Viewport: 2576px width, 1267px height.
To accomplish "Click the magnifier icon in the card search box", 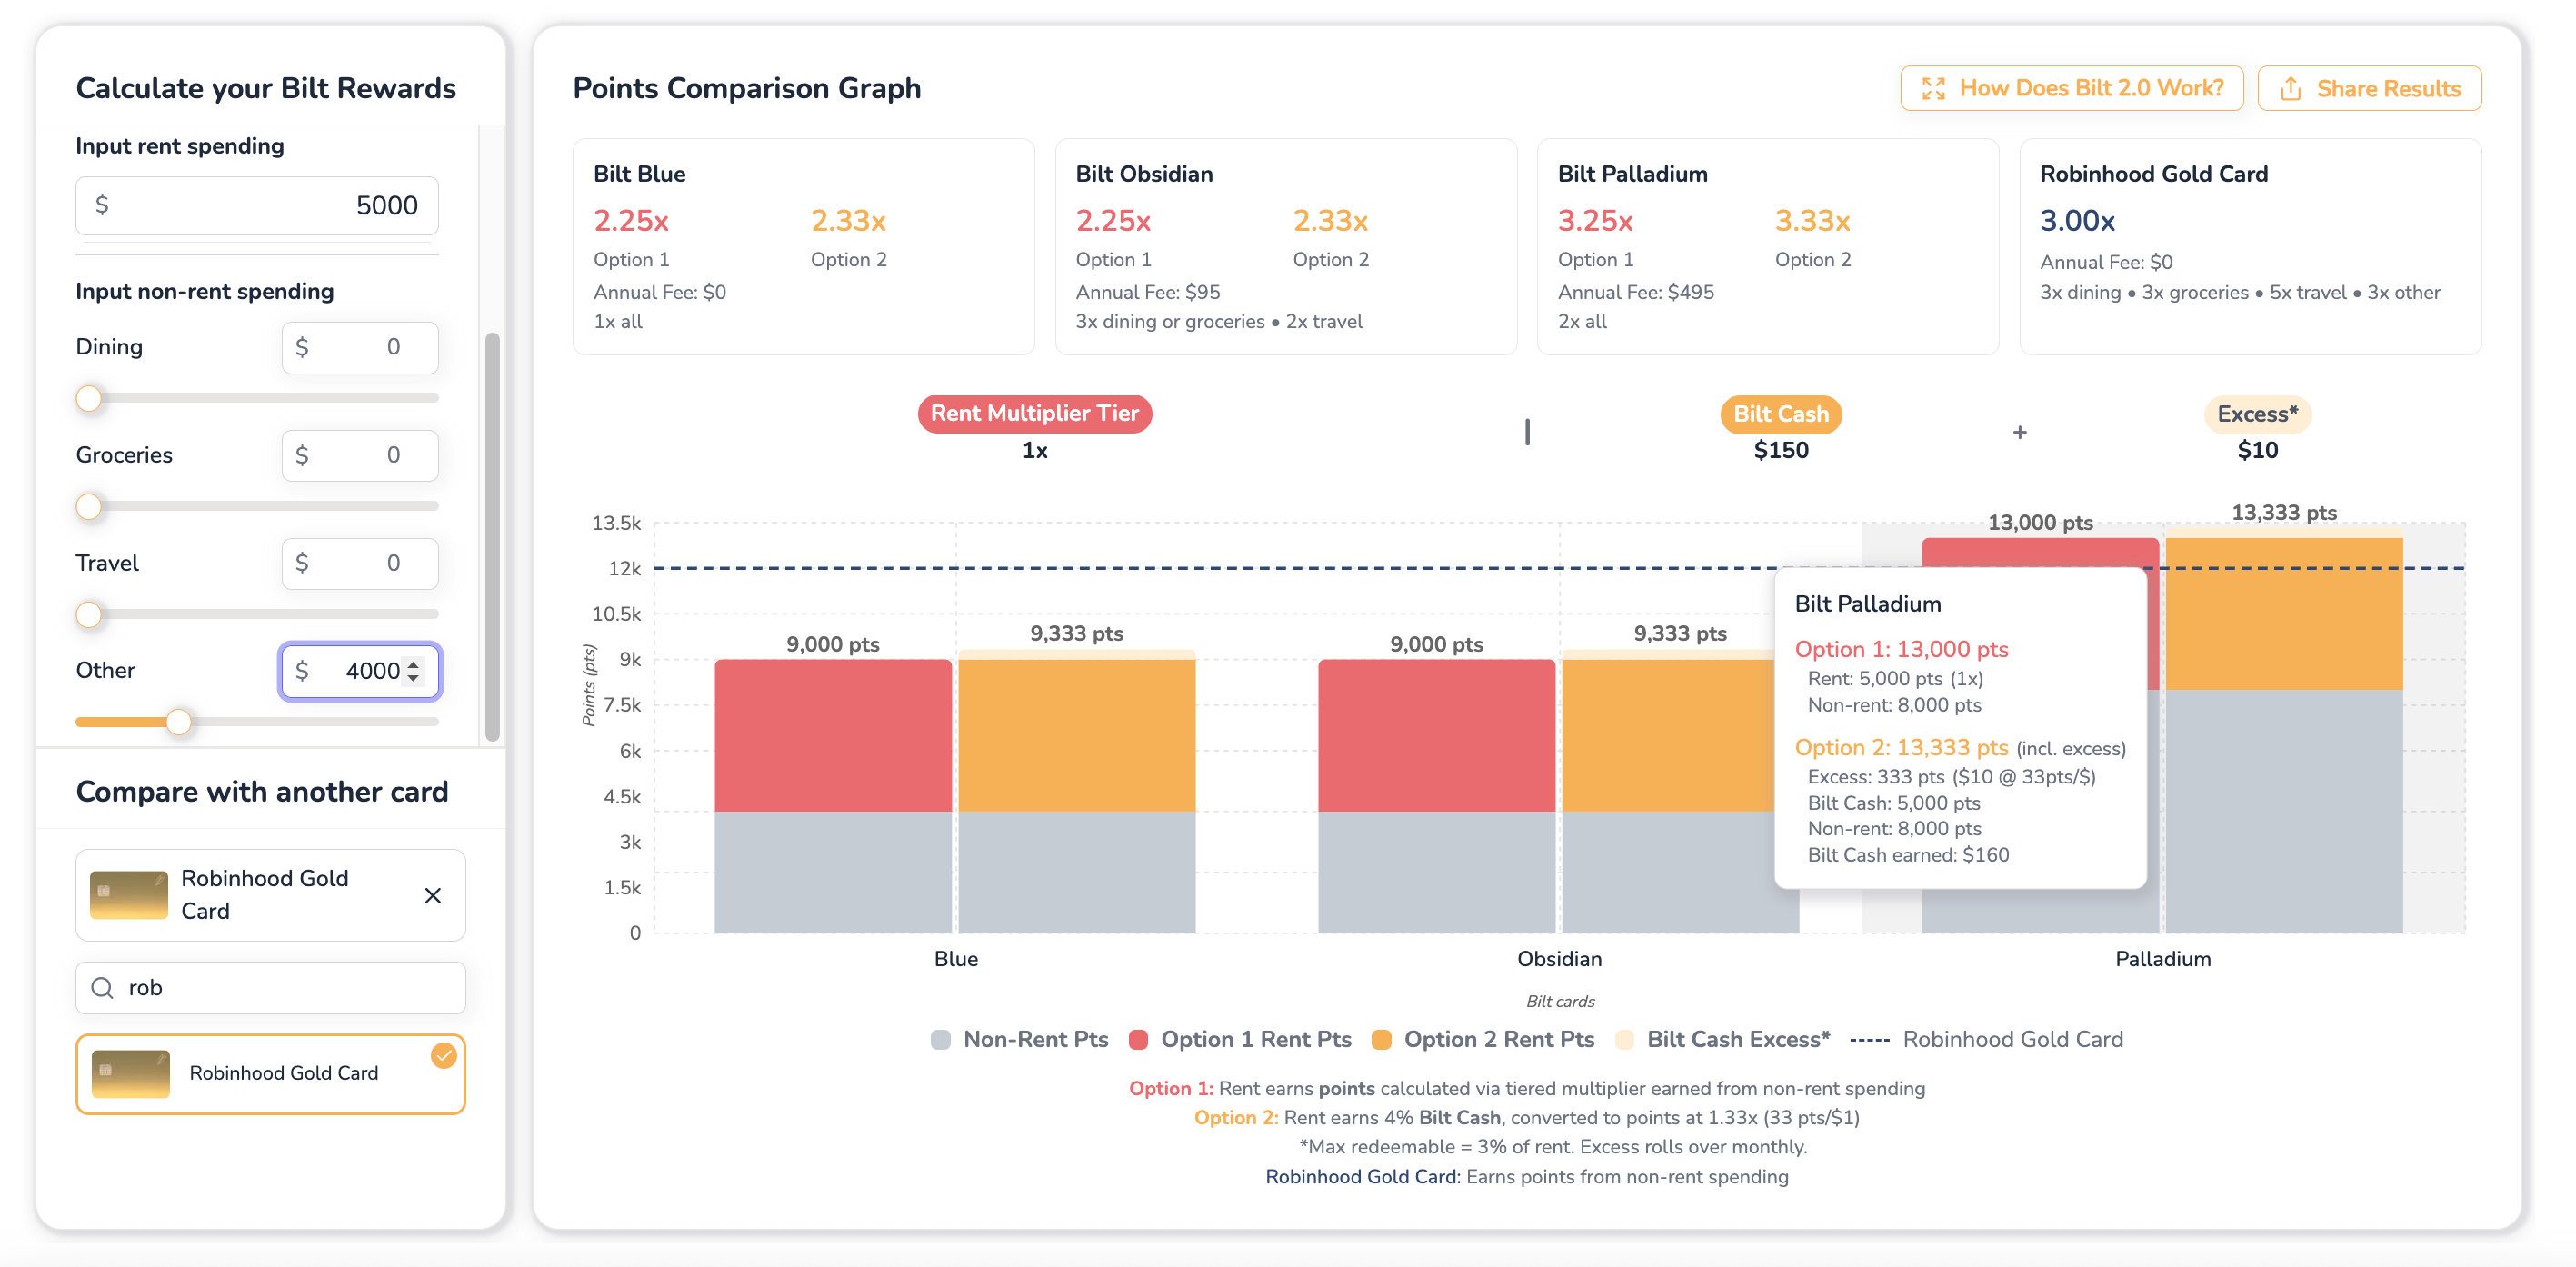I will tap(102, 988).
